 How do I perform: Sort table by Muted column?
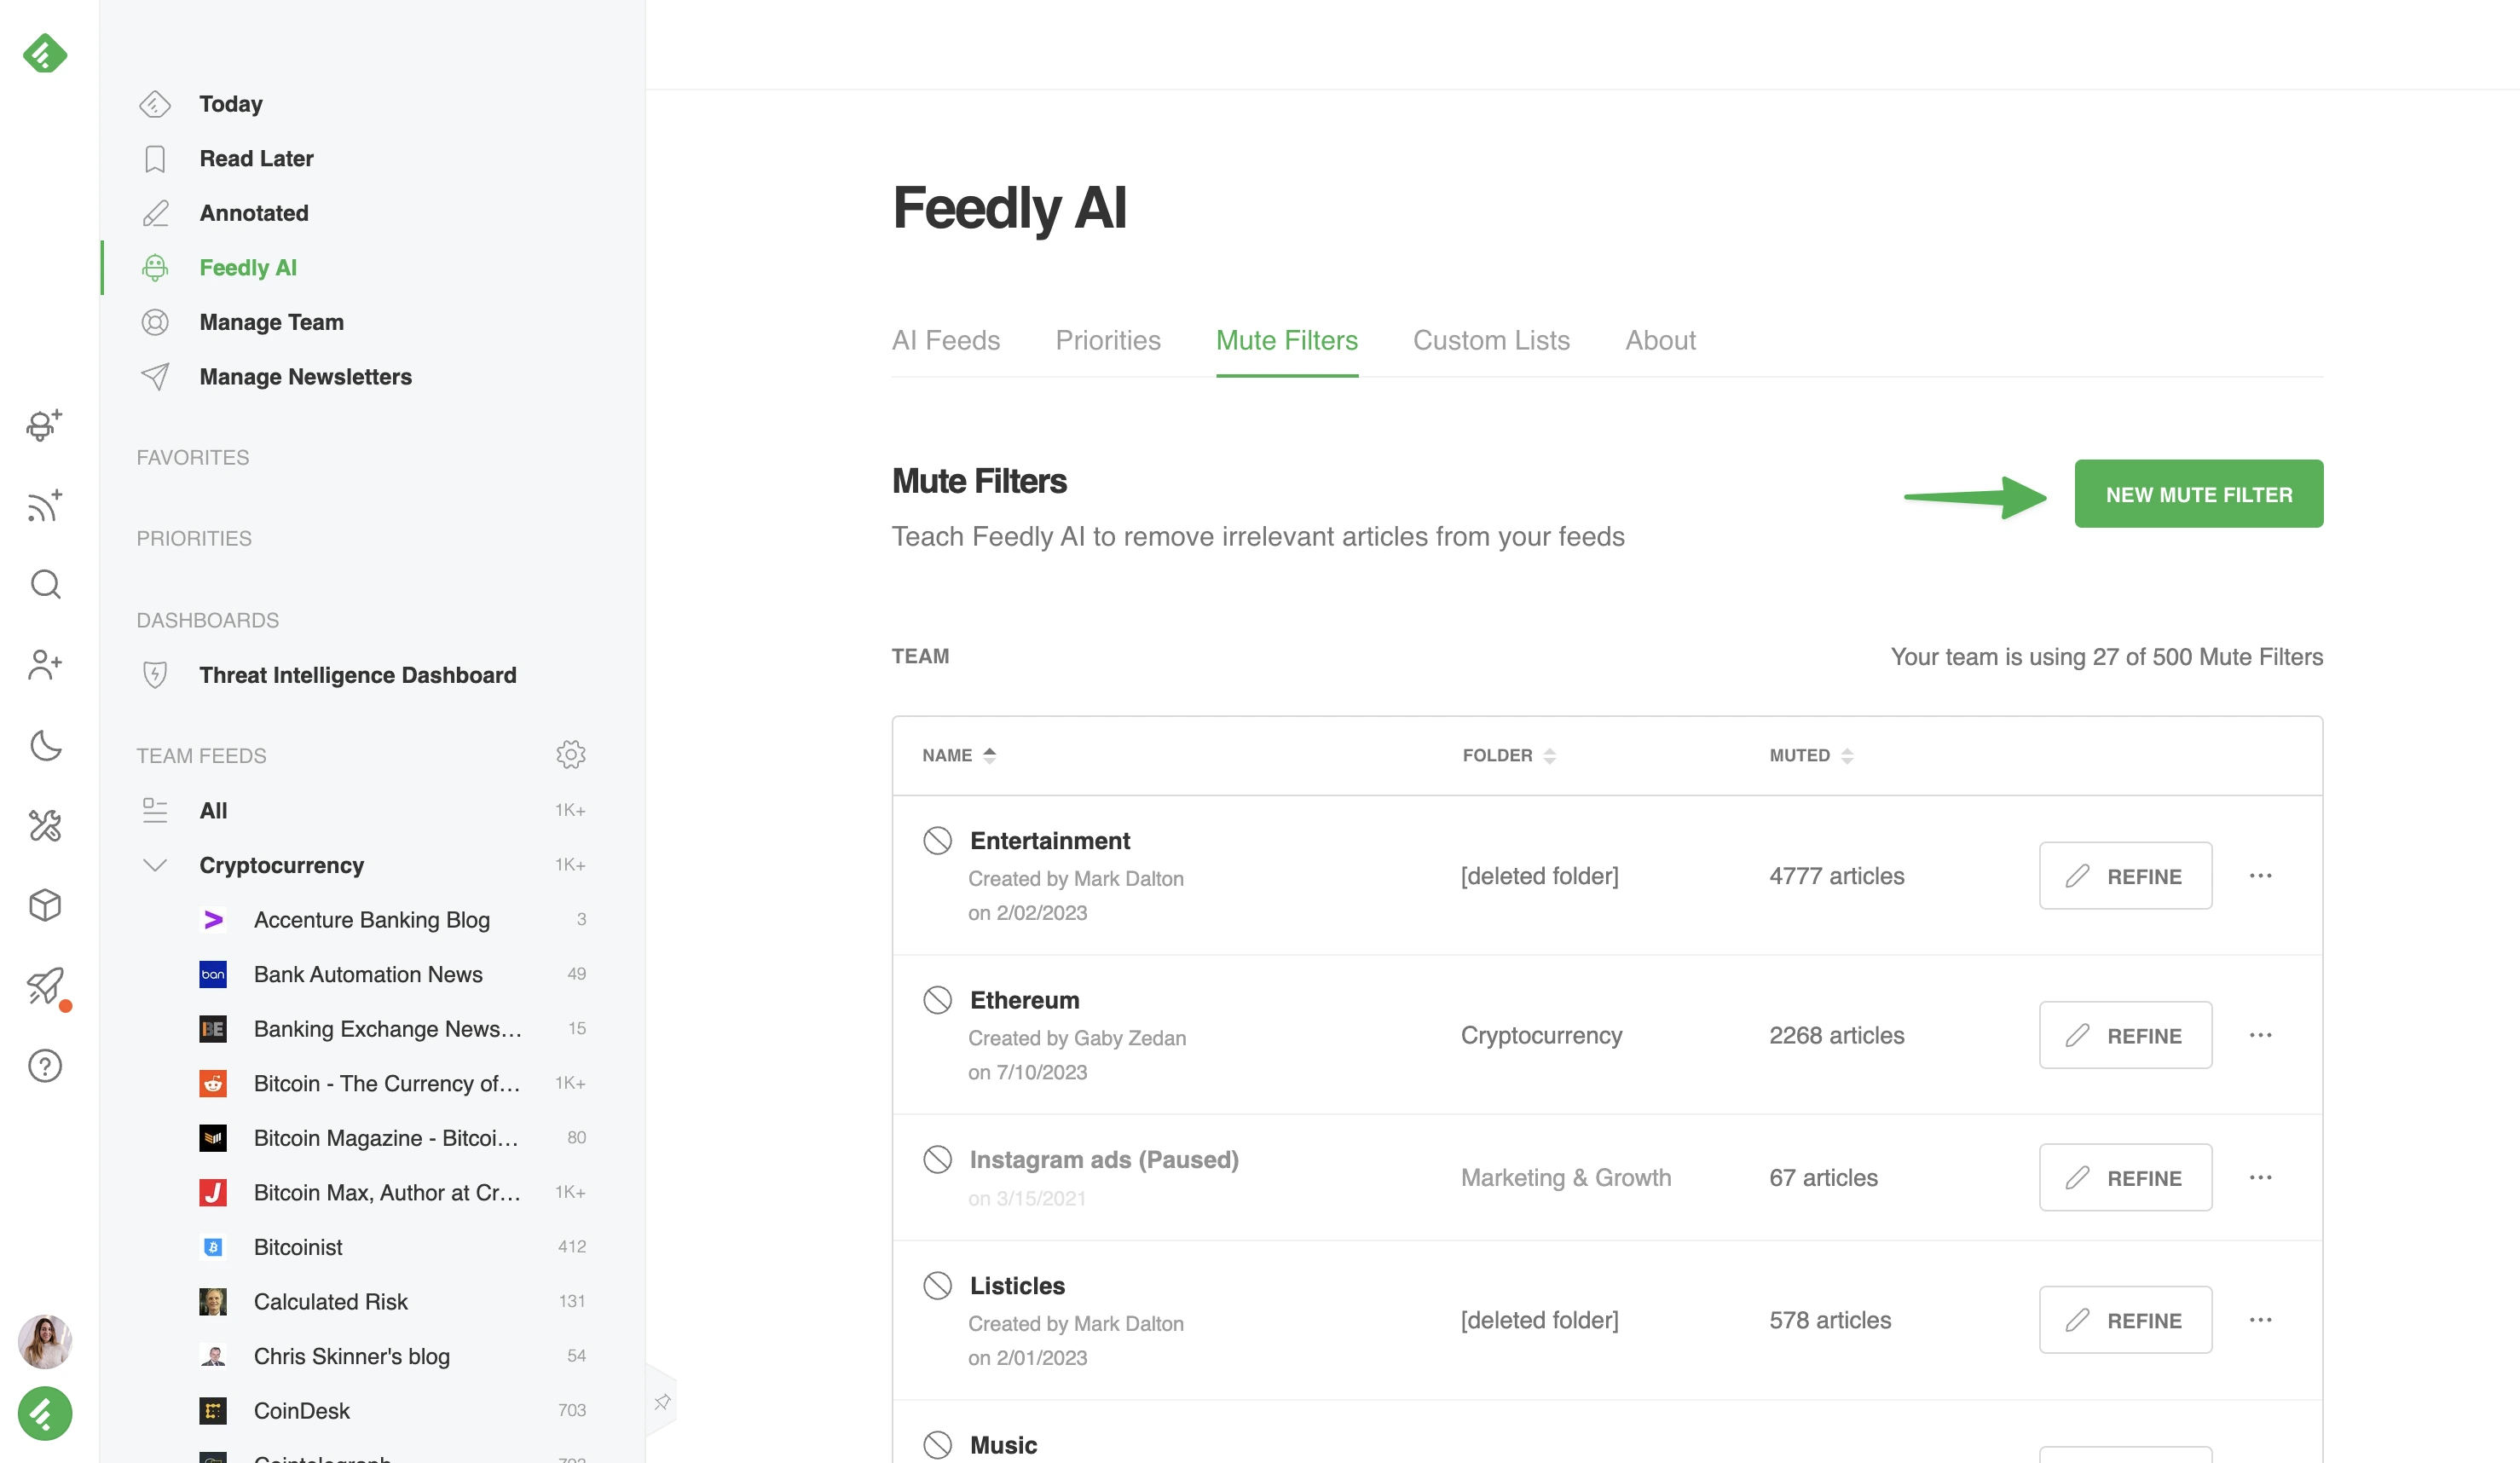[1811, 755]
